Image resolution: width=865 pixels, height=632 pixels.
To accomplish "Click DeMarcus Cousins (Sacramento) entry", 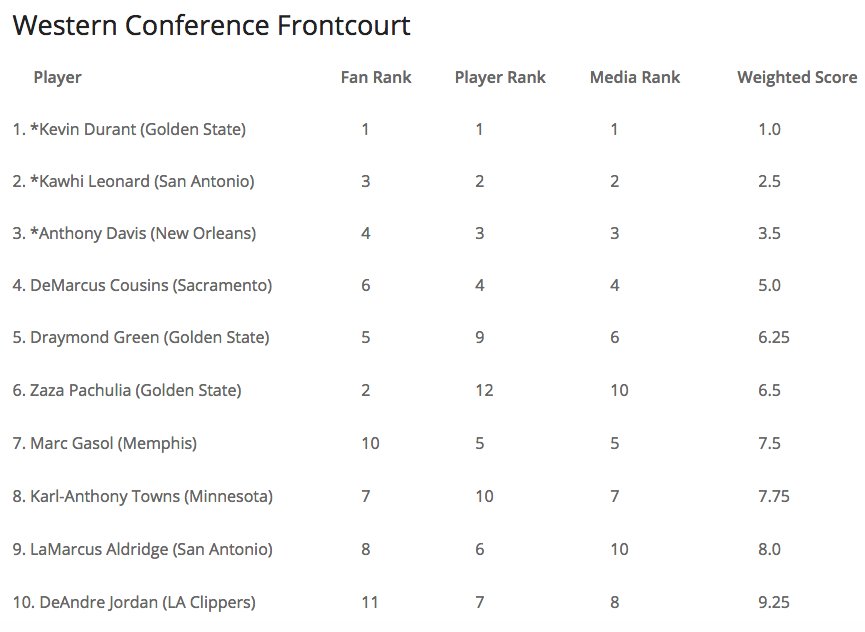I will (142, 286).
